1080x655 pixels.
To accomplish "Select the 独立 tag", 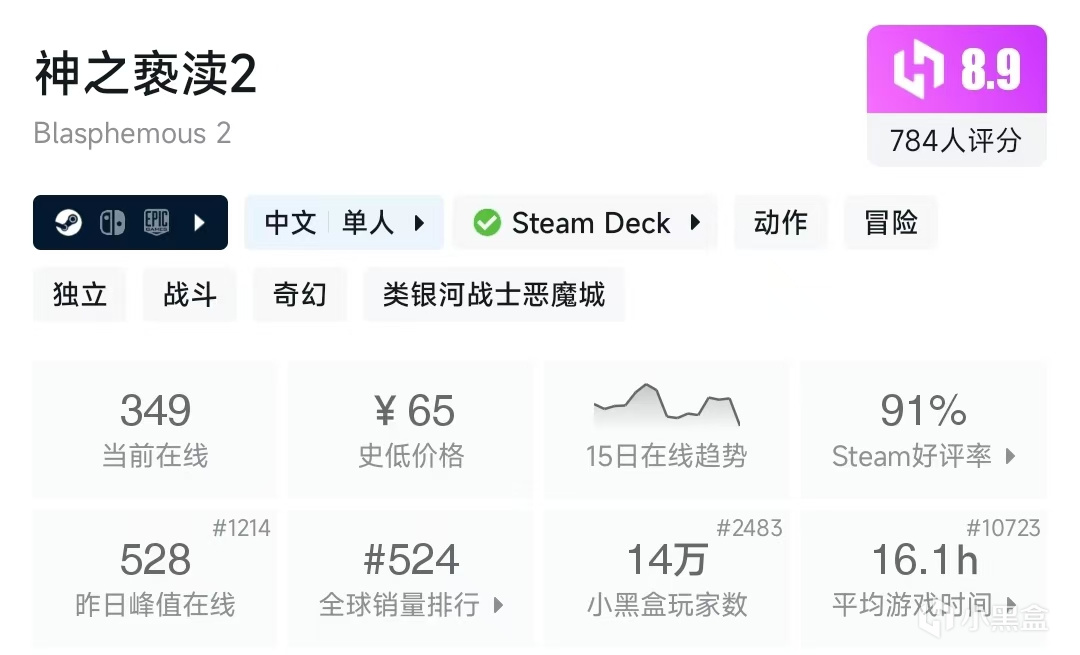I will [80, 294].
